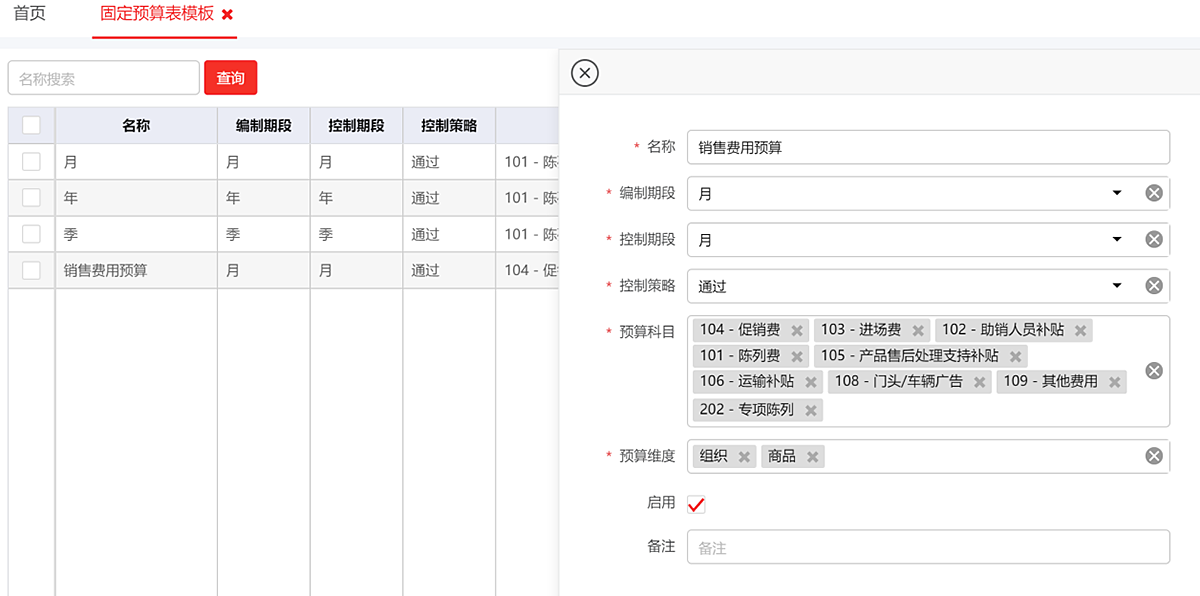Clear all 预算科目 selections
Image resolution: width=1200 pixels, height=596 pixels.
[1153, 371]
